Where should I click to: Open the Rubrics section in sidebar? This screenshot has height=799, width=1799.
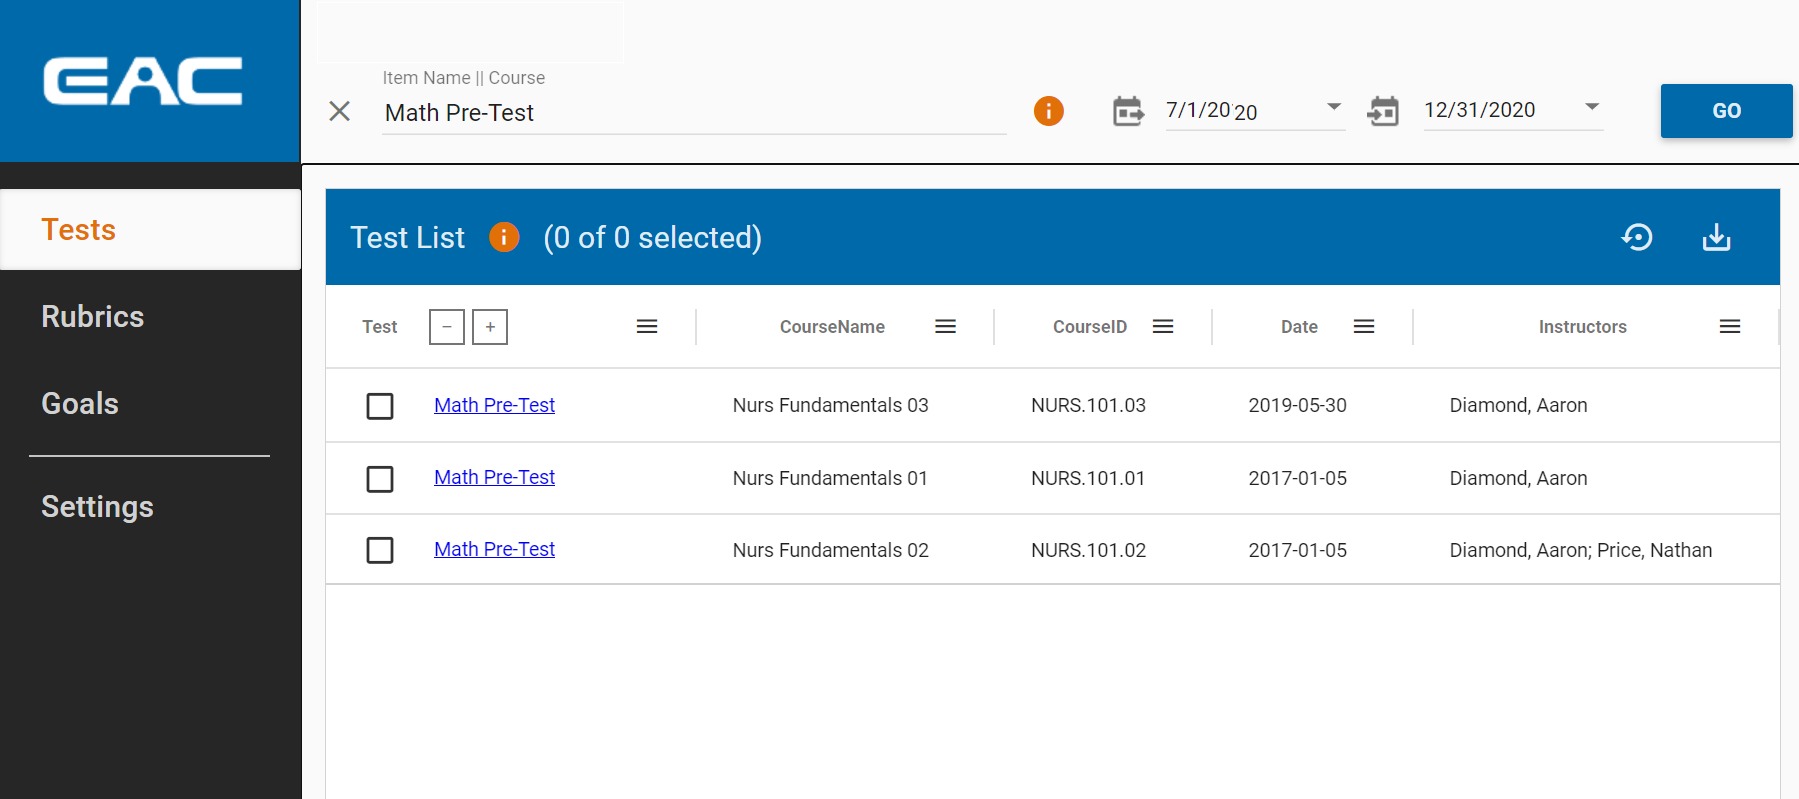click(x=93, y=316)
